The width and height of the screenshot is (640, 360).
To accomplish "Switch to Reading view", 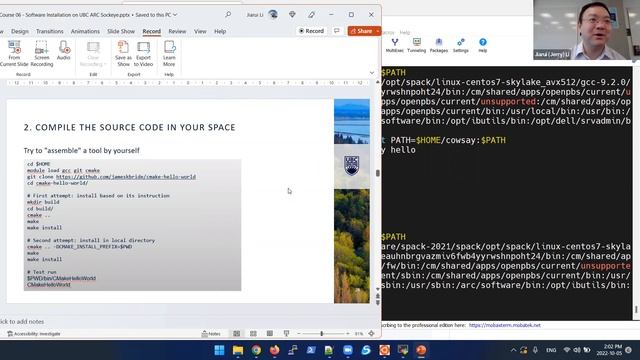I will [x=270, y=333].
